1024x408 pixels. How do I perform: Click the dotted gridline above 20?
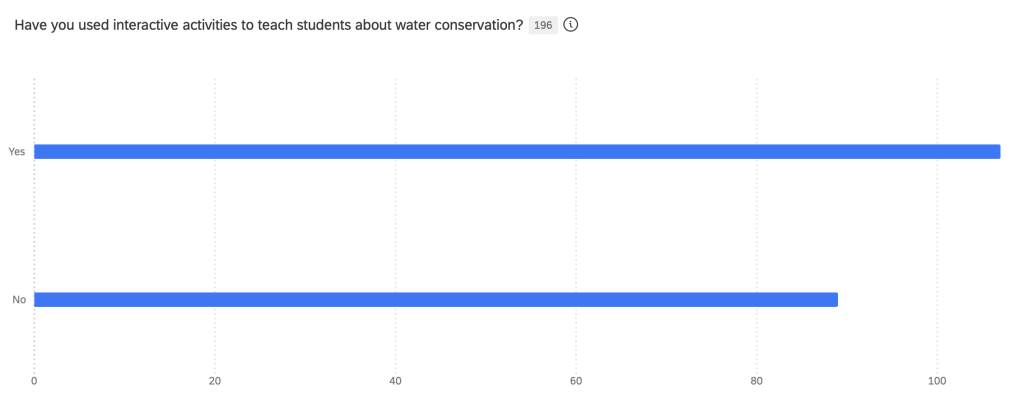tap(215, 225)
